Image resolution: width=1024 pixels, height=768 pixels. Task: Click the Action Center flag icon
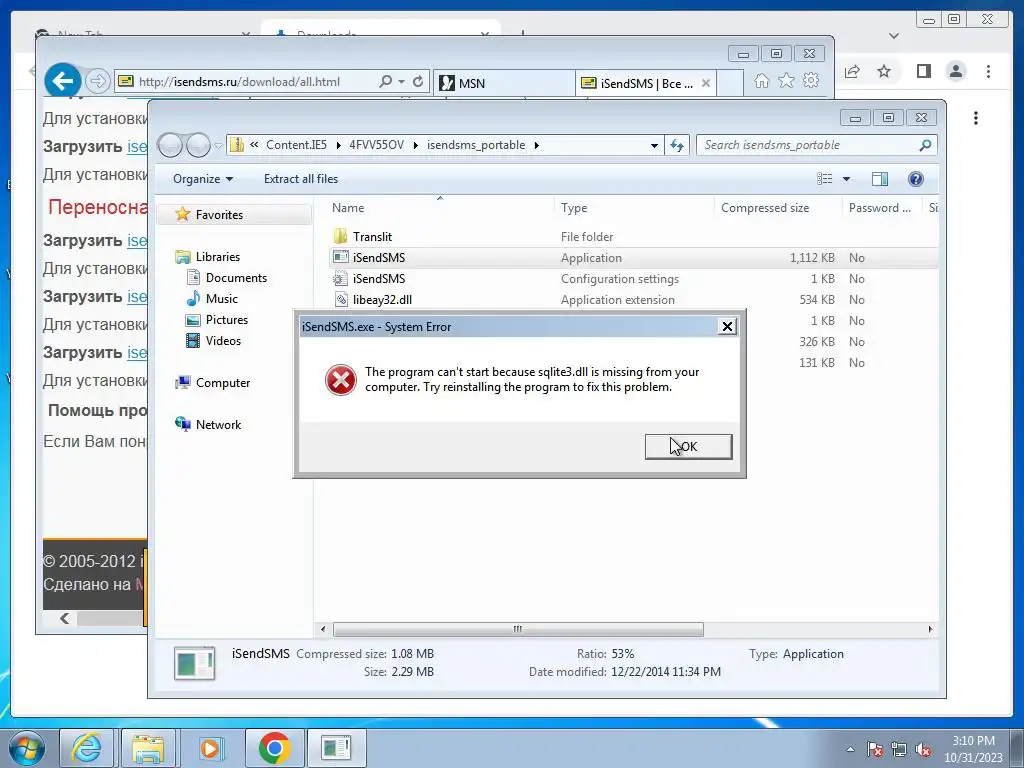coord(874,749)
